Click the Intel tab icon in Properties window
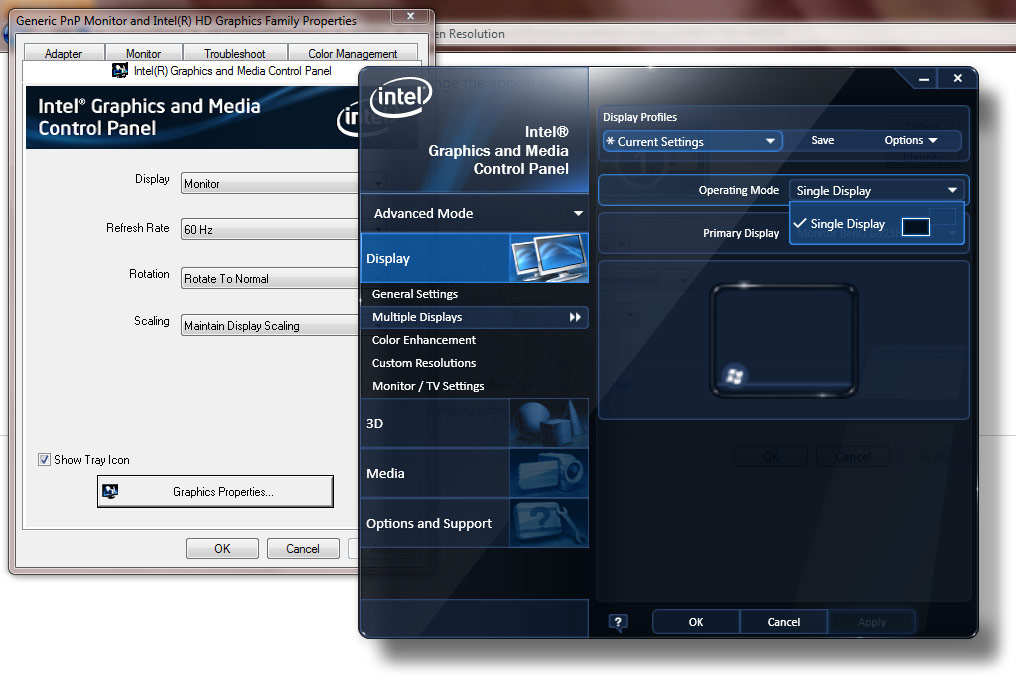Image resolution: width=1016 pixels, height=680 pixels. (x=120, y=71)
